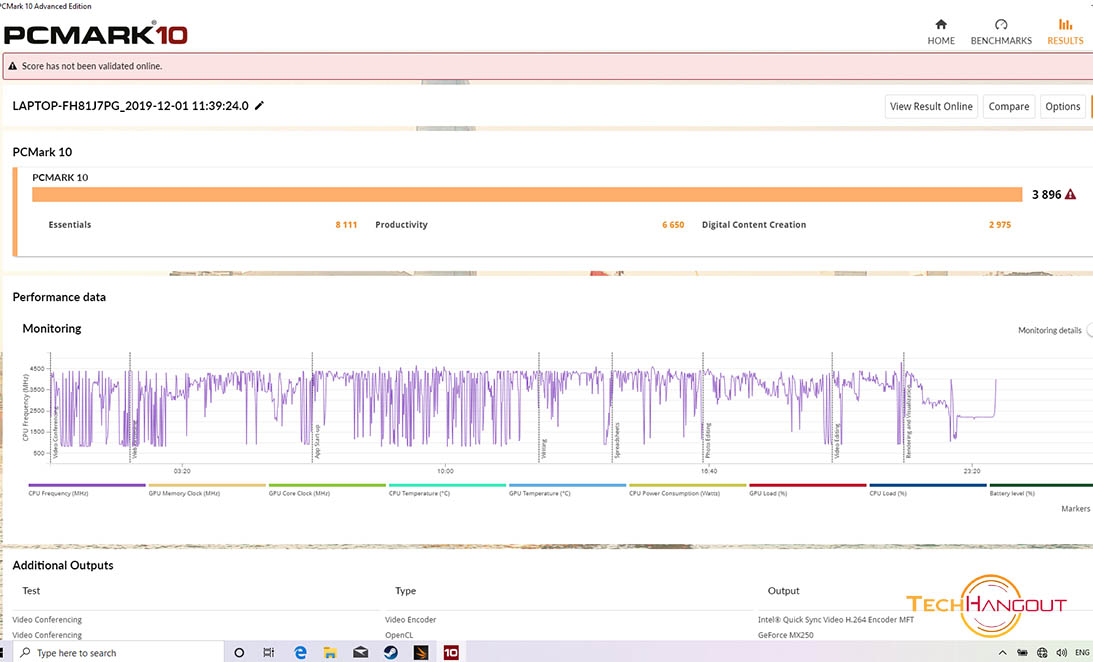Click the App Start-up marker in chart
1093x662 pixels.
(316, 441)
